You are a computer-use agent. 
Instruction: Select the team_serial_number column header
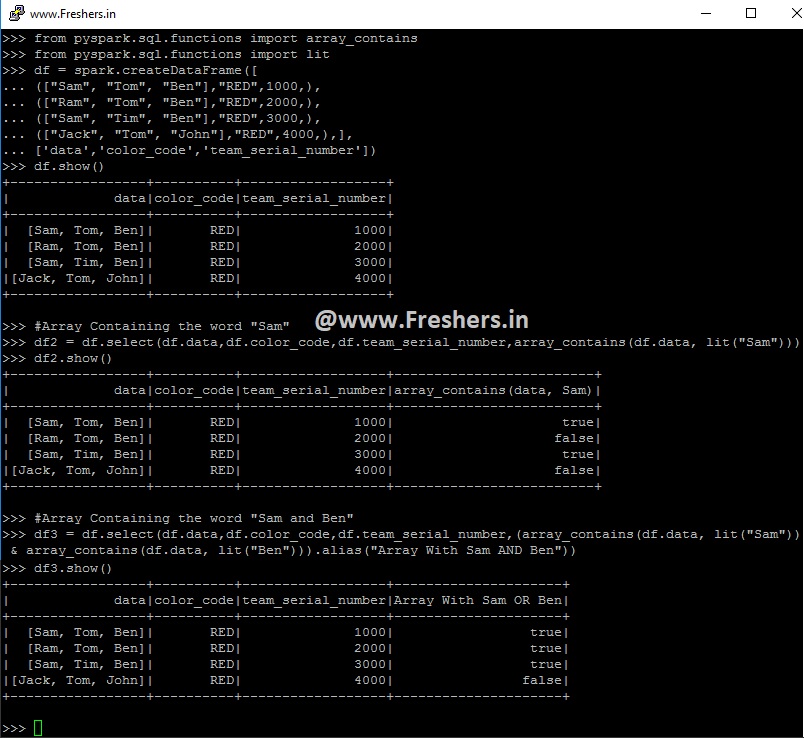pos(317,198)
